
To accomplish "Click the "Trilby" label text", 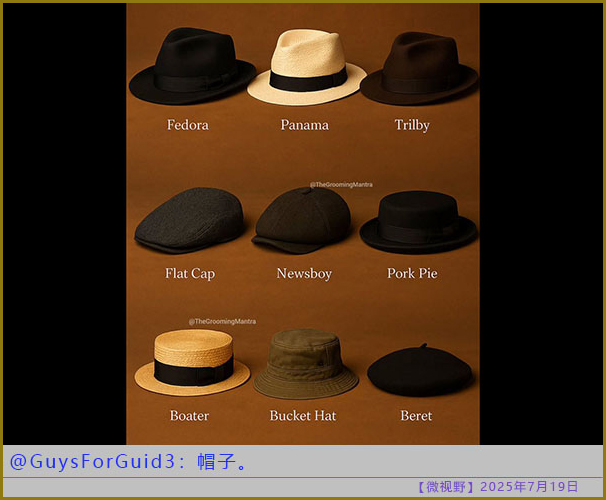I will (x=412, y=125).
